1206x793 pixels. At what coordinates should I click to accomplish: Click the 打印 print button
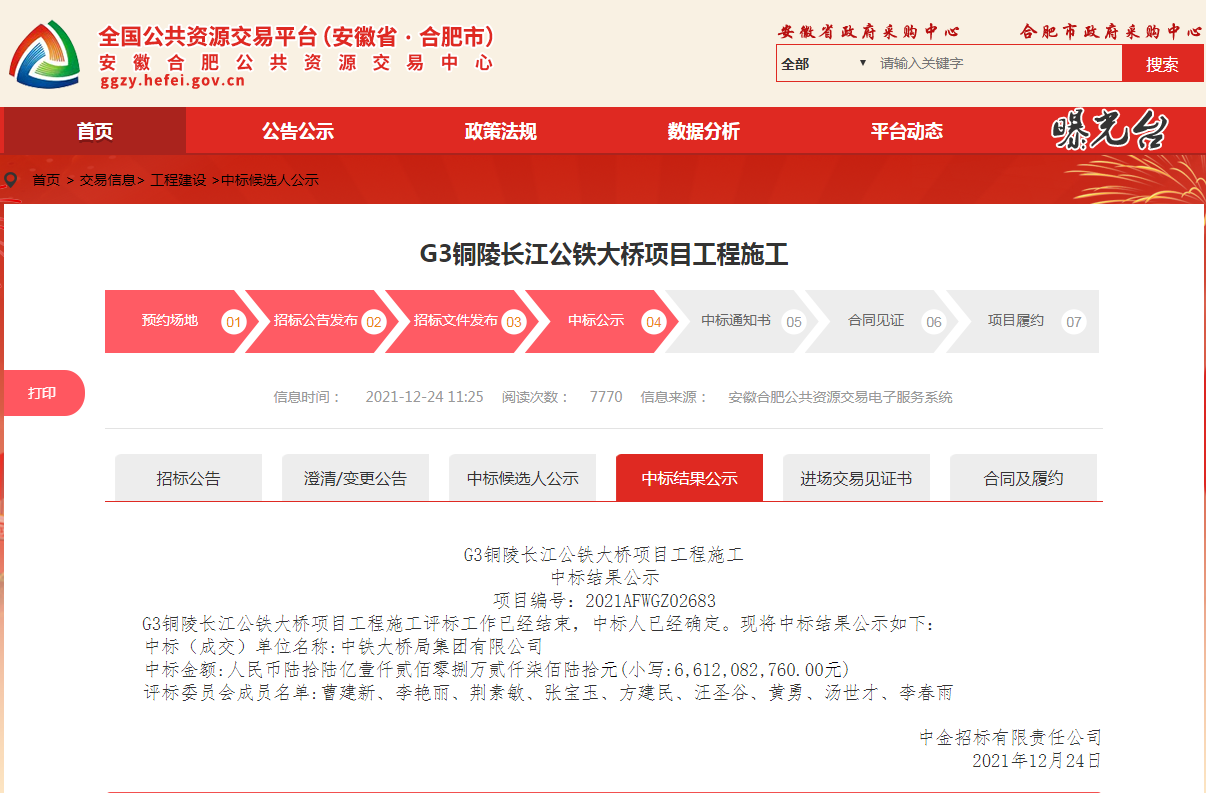pyautogui.click(x=42, y=393)
